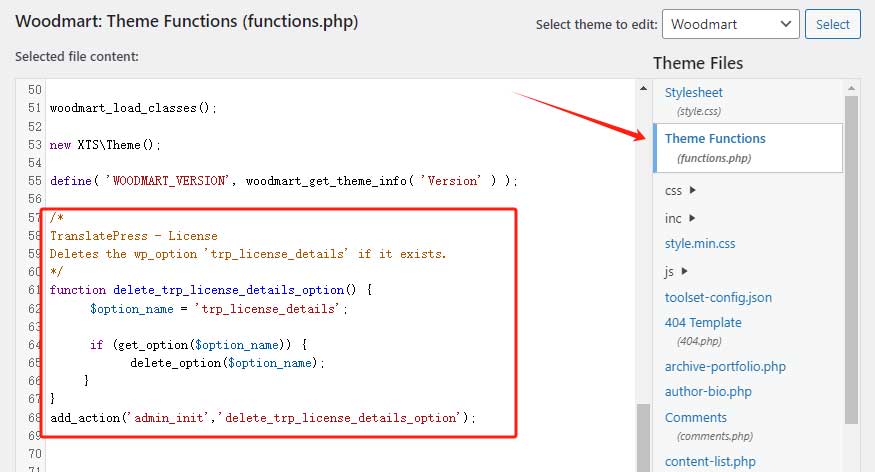Open the Stylesheet style.css file
This screenshot has width=875, height=472.
[694, 93]
